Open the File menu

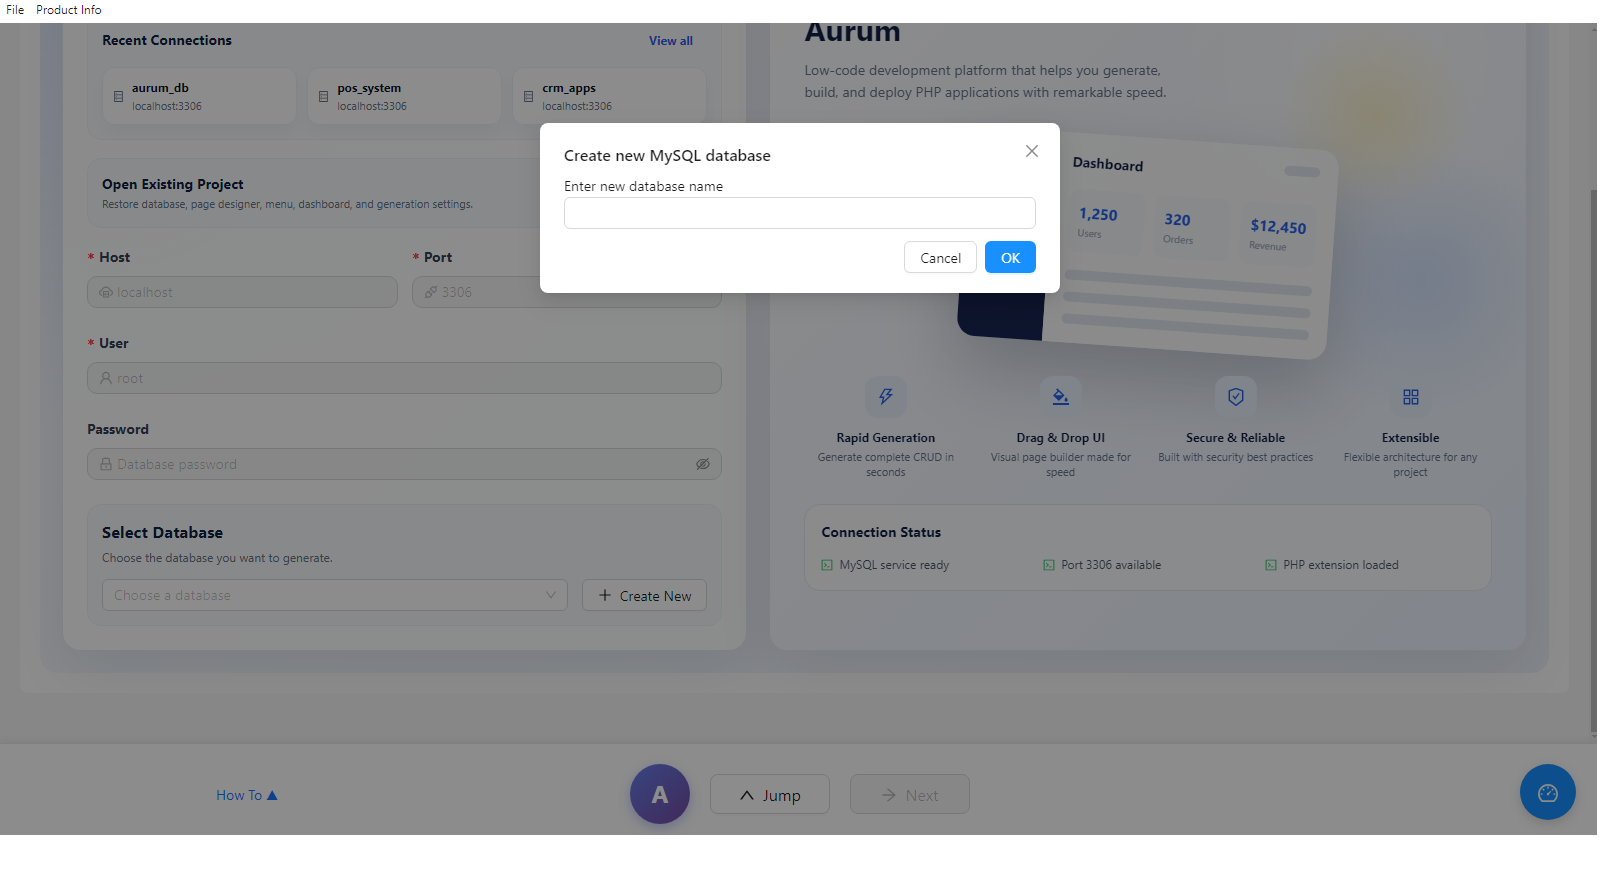click(x=15, y=10)
